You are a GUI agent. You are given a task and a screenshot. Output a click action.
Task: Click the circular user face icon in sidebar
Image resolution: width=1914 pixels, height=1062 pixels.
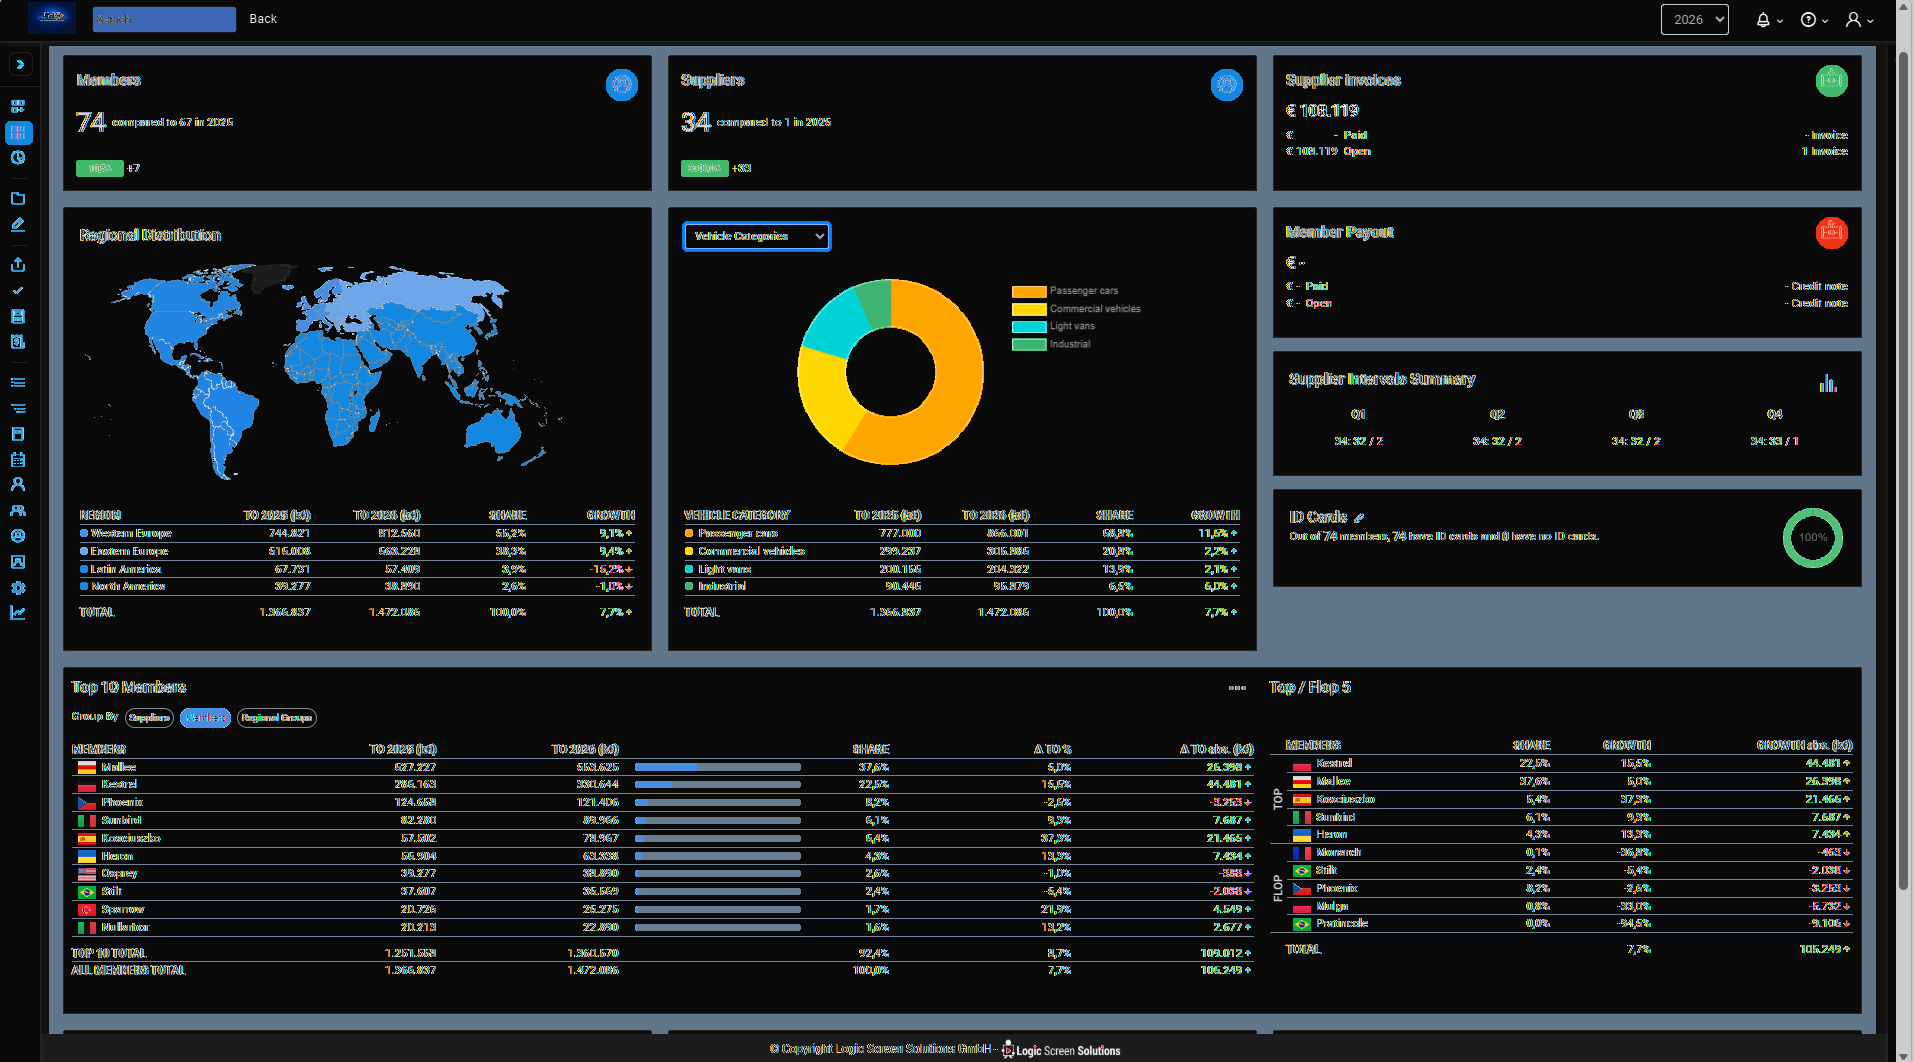point(18,537)
